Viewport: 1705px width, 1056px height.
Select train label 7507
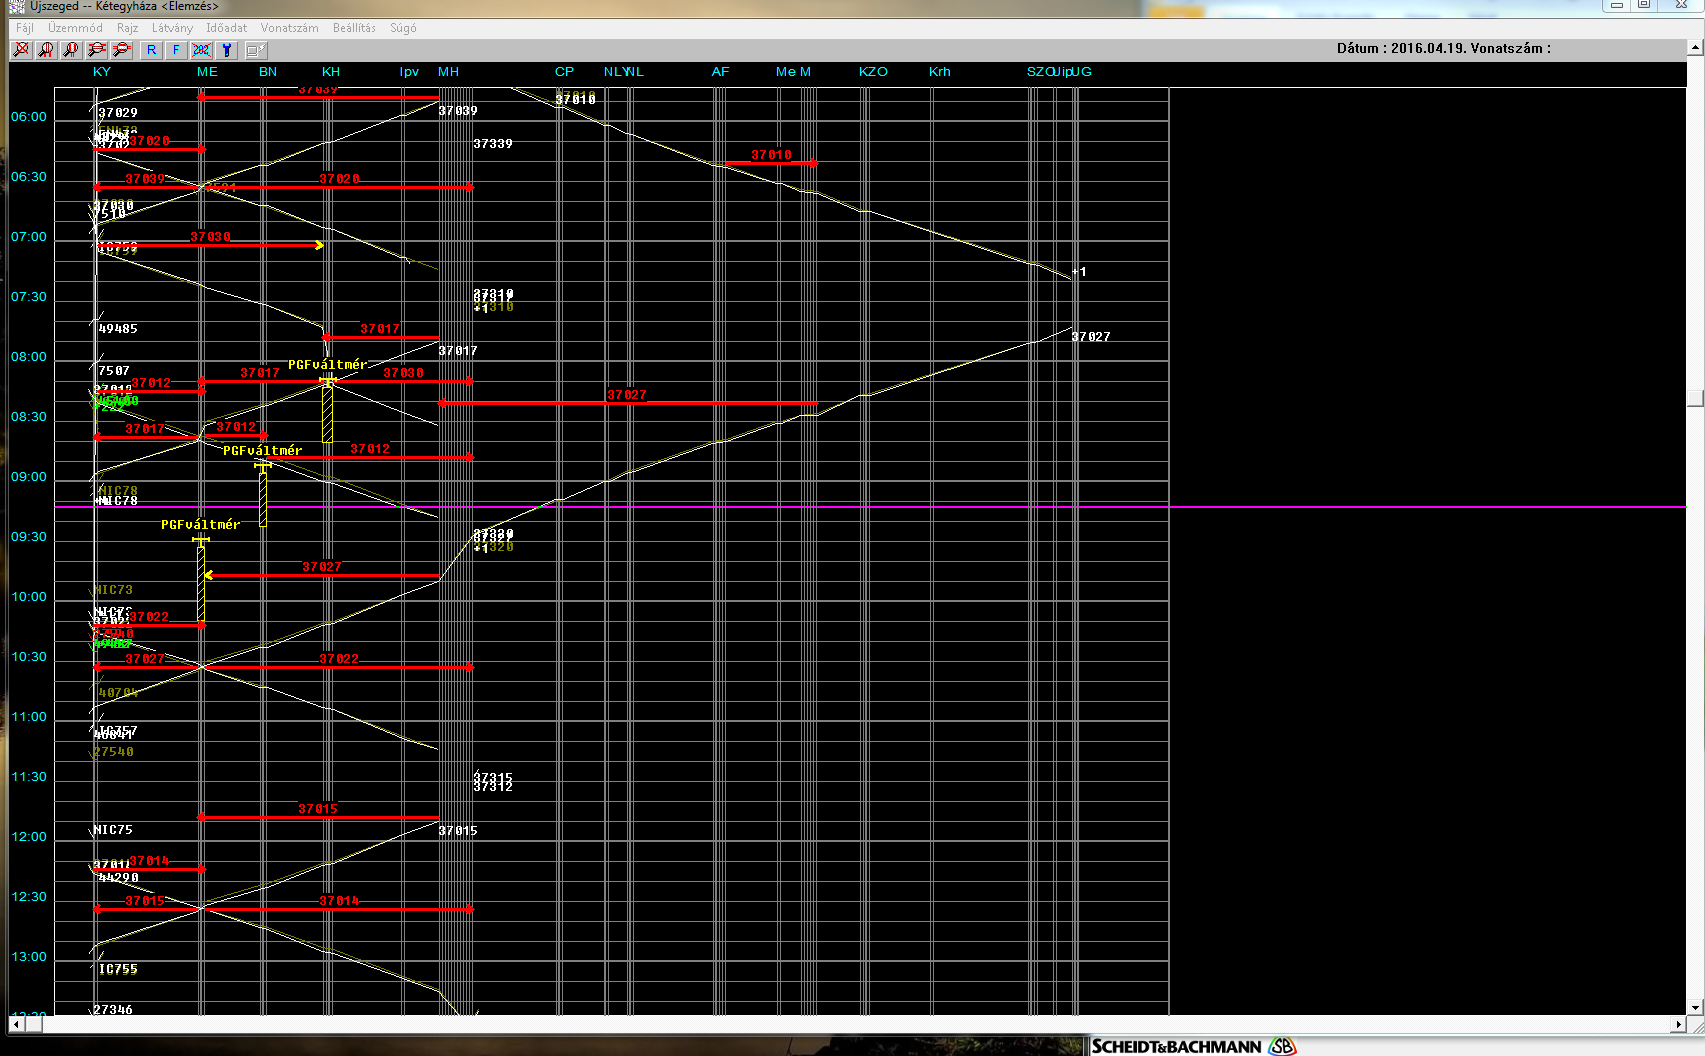(x=114, y=371)
